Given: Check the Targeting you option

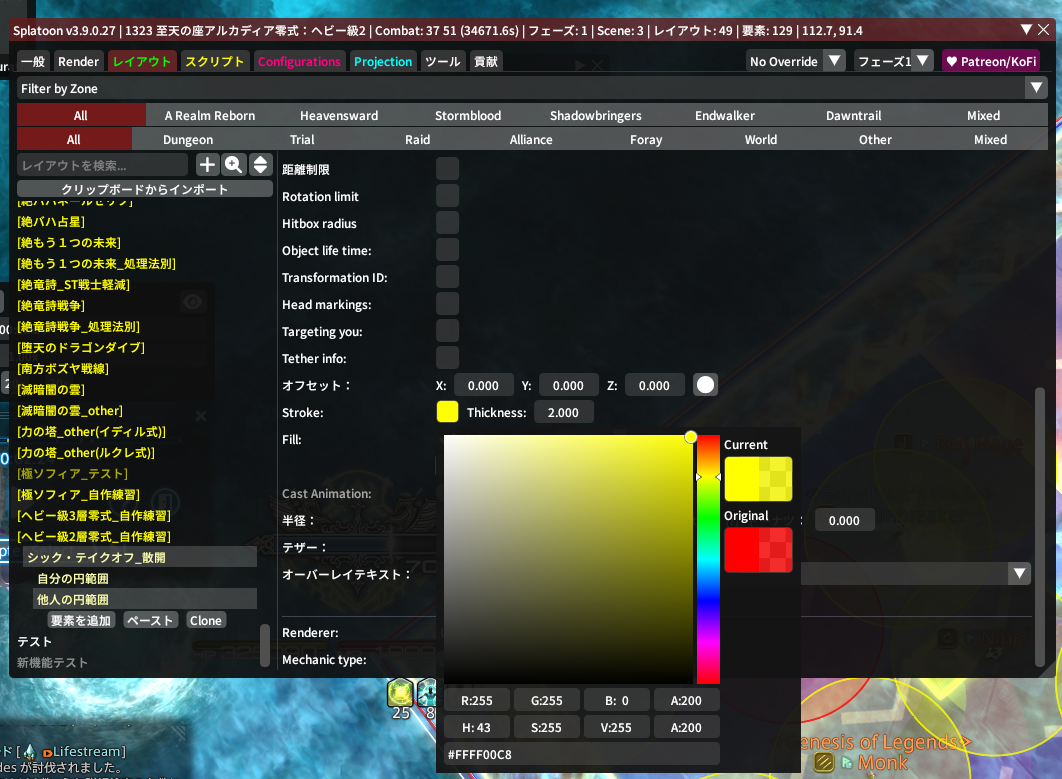Looking at the screenshot, I should click(x=447, y=331).
